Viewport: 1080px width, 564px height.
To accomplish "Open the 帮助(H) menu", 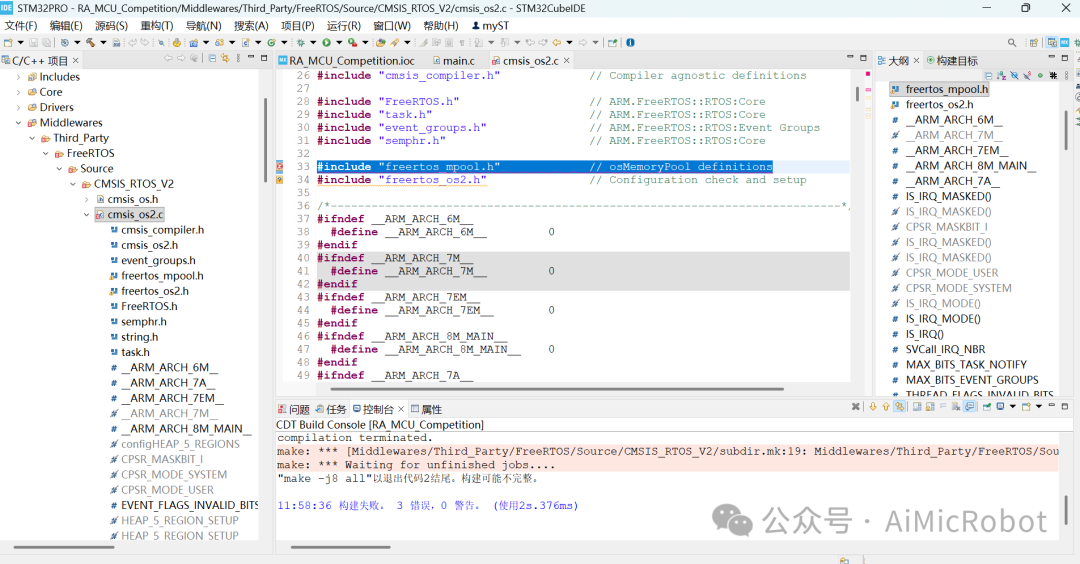I will coord(441,25).
